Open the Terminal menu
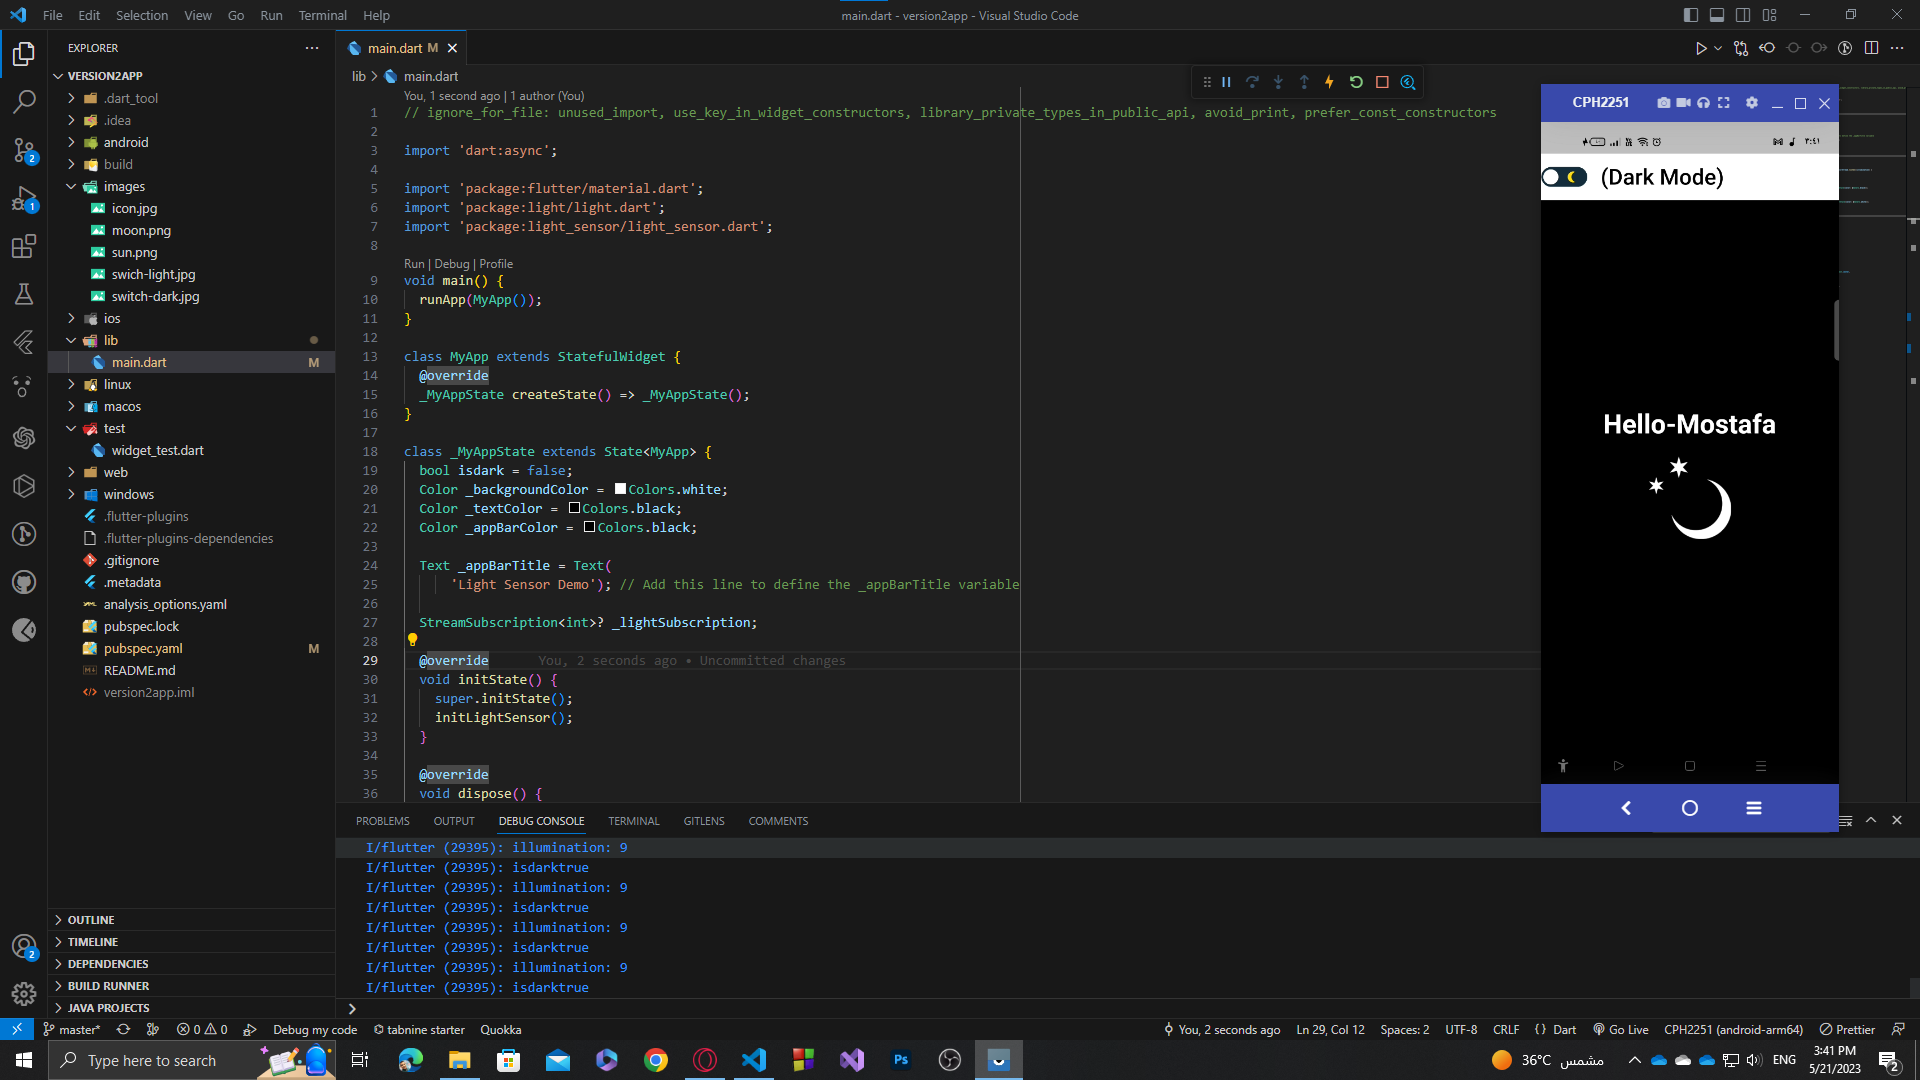This screenshot has width=1920, height=1080. (x=322, y=15)
